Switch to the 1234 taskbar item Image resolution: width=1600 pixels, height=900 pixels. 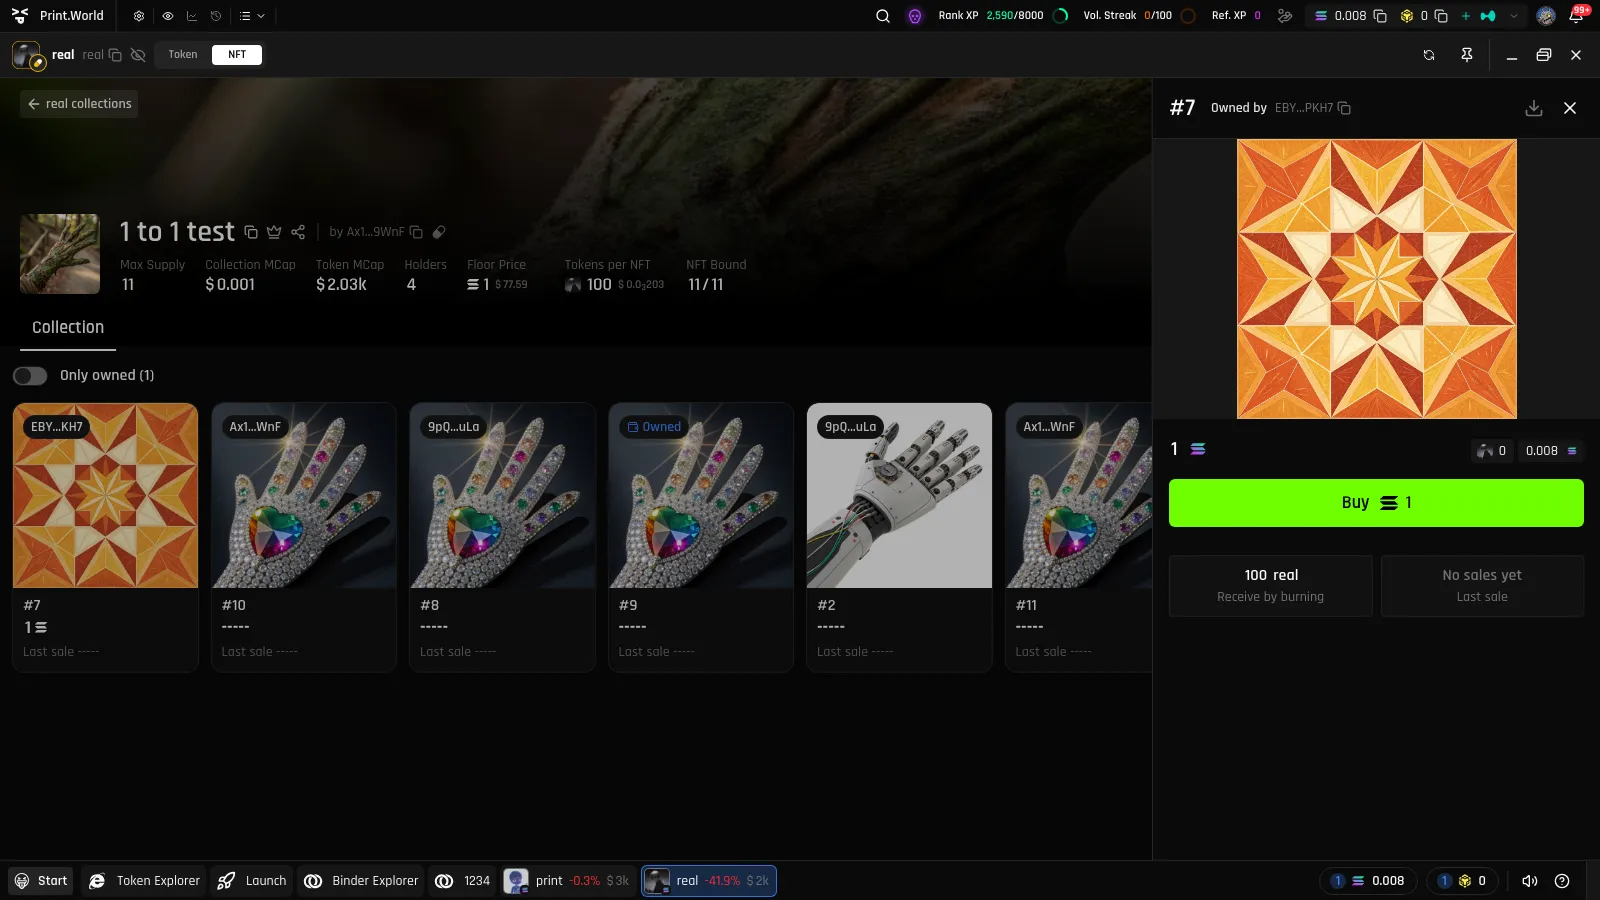pyautogui.click(x=463, y=881)
